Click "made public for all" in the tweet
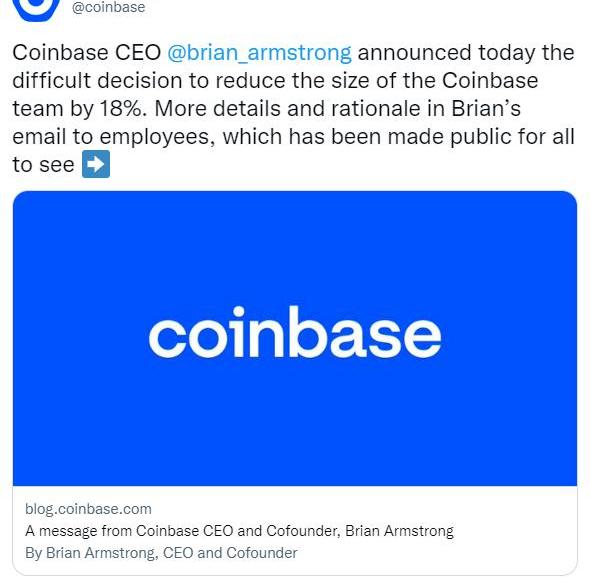This screenshot has height=586, width=591. click(x=481, y=136)
